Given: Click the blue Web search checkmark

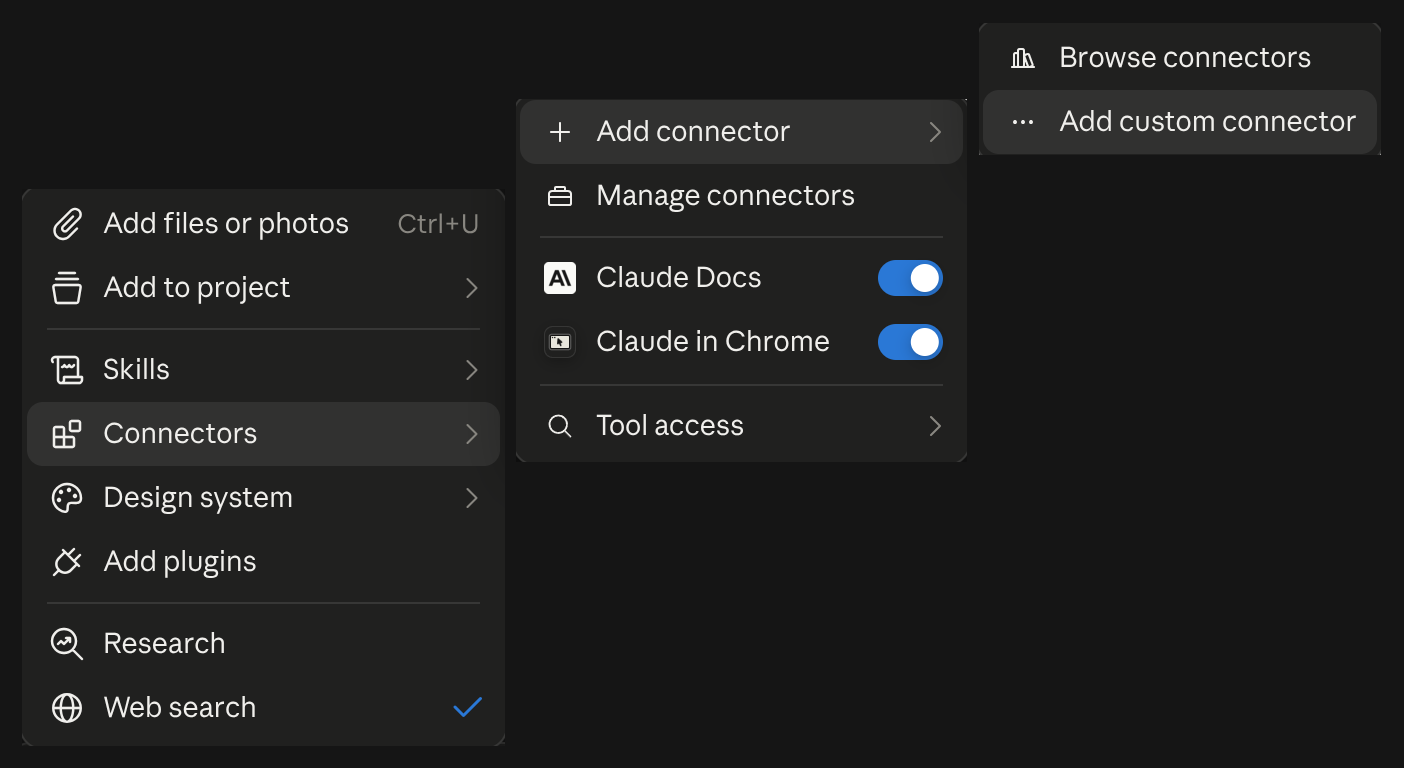Looking at the screenshot, I should pyautogui.click(x=467, y=708).
